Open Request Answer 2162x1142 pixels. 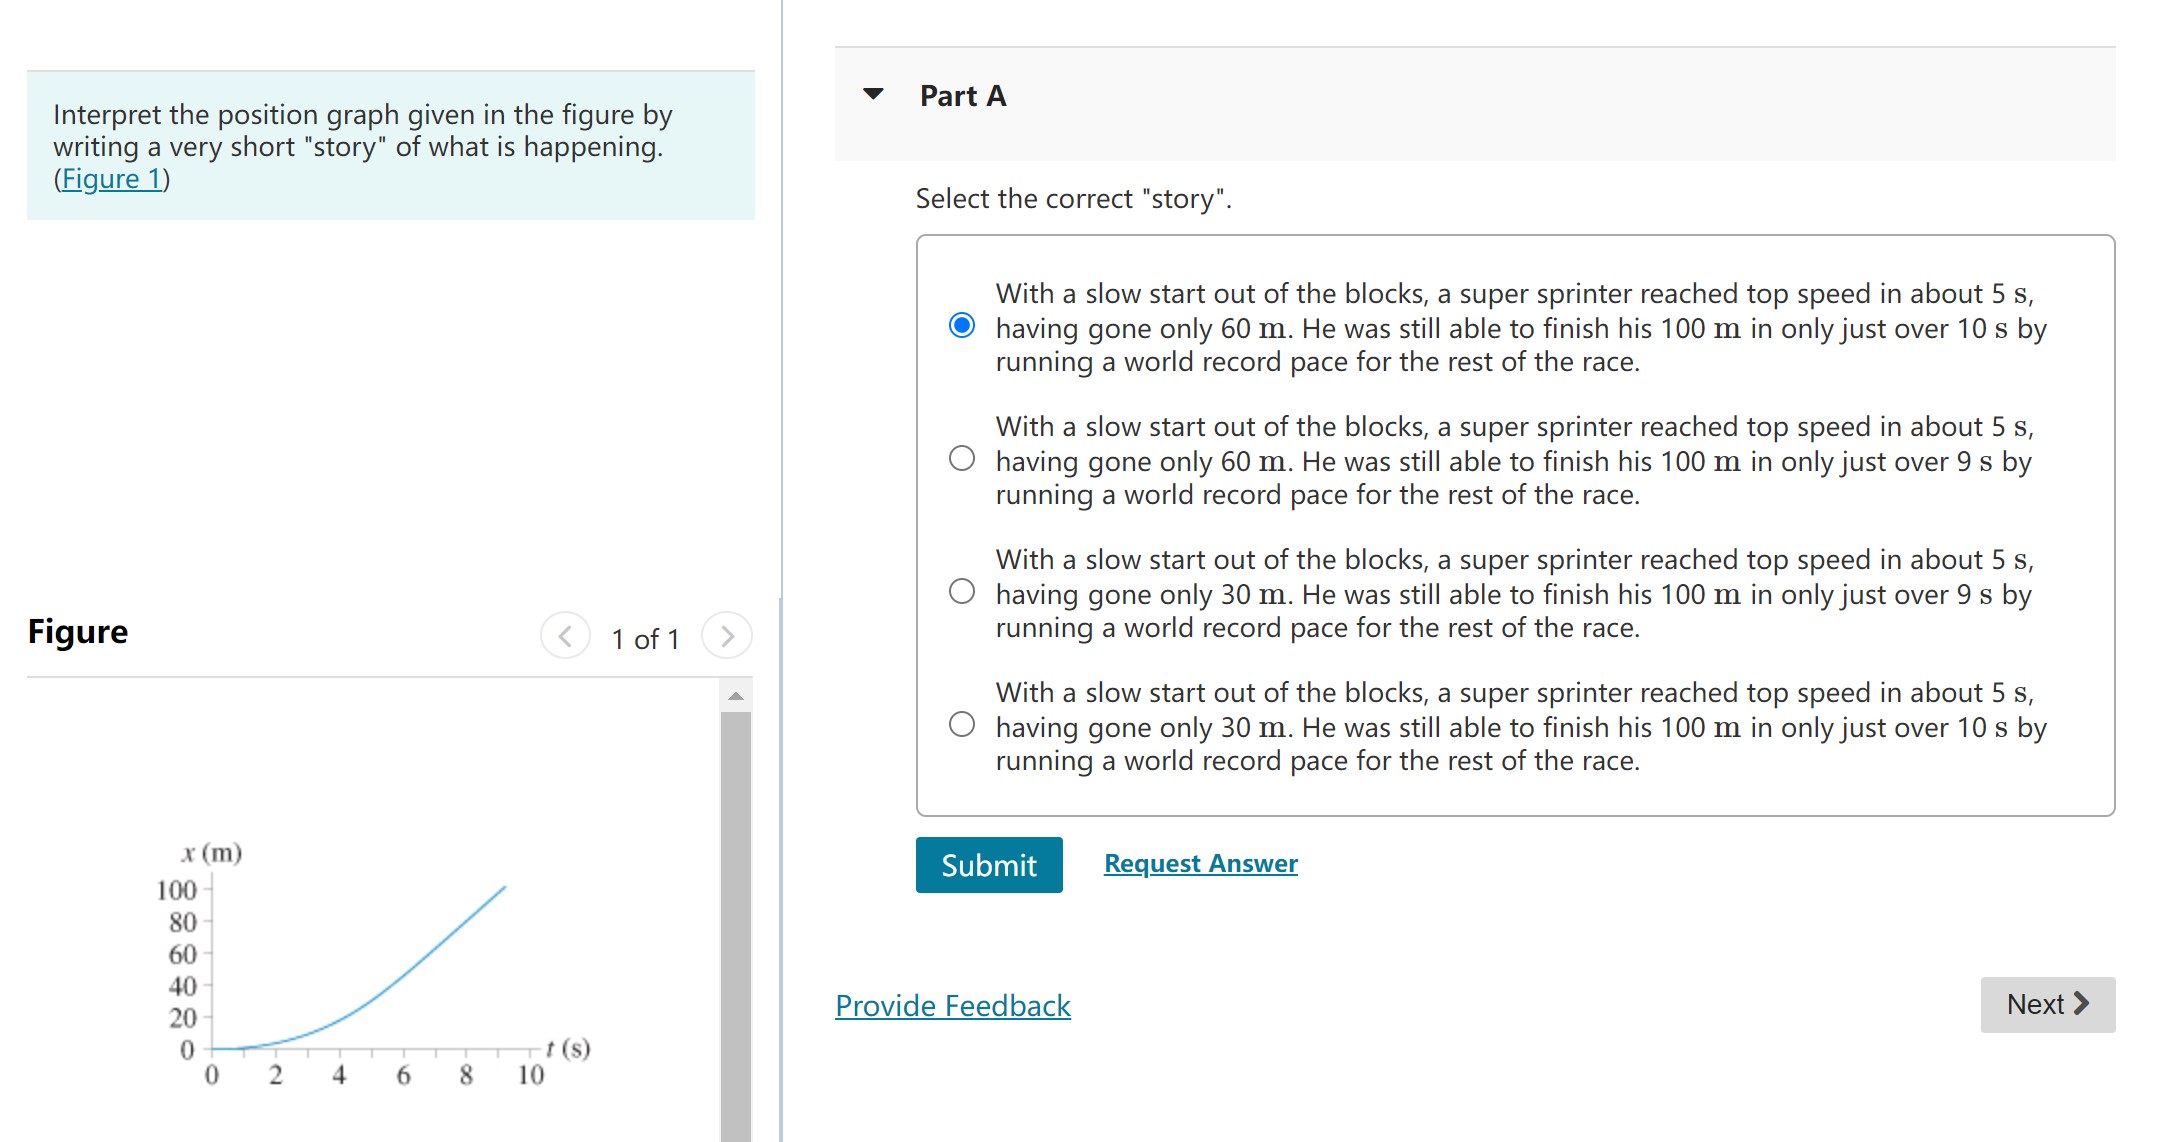click(x=1199, y=862)
